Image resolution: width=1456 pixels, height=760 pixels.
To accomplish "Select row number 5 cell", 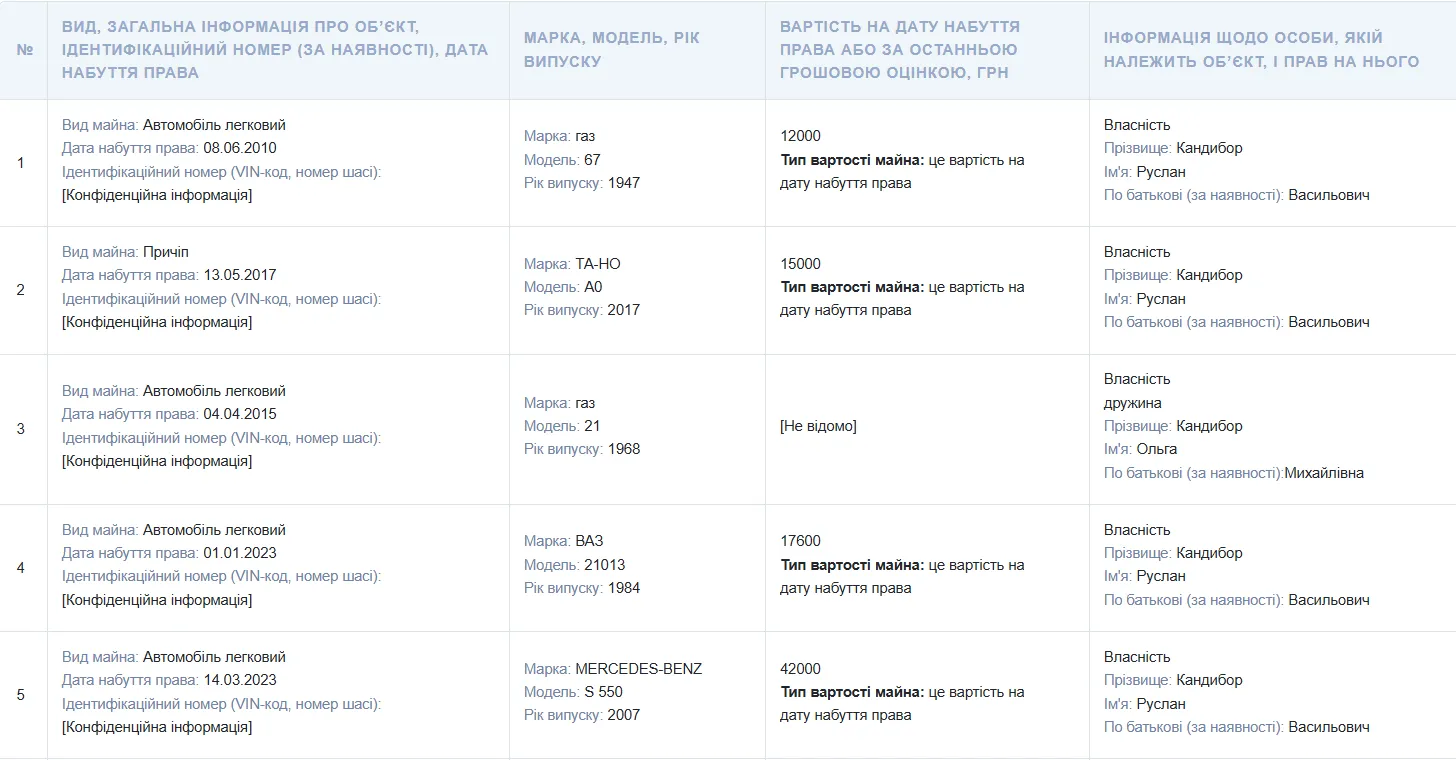I will pyautogui.click(x=21, y=695).
